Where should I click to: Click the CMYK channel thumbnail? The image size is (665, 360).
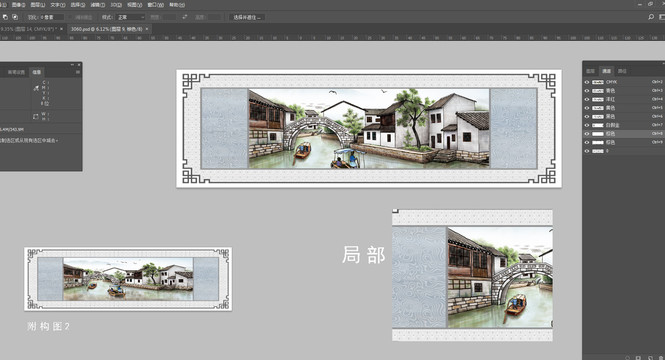click(x=598, y=82)
